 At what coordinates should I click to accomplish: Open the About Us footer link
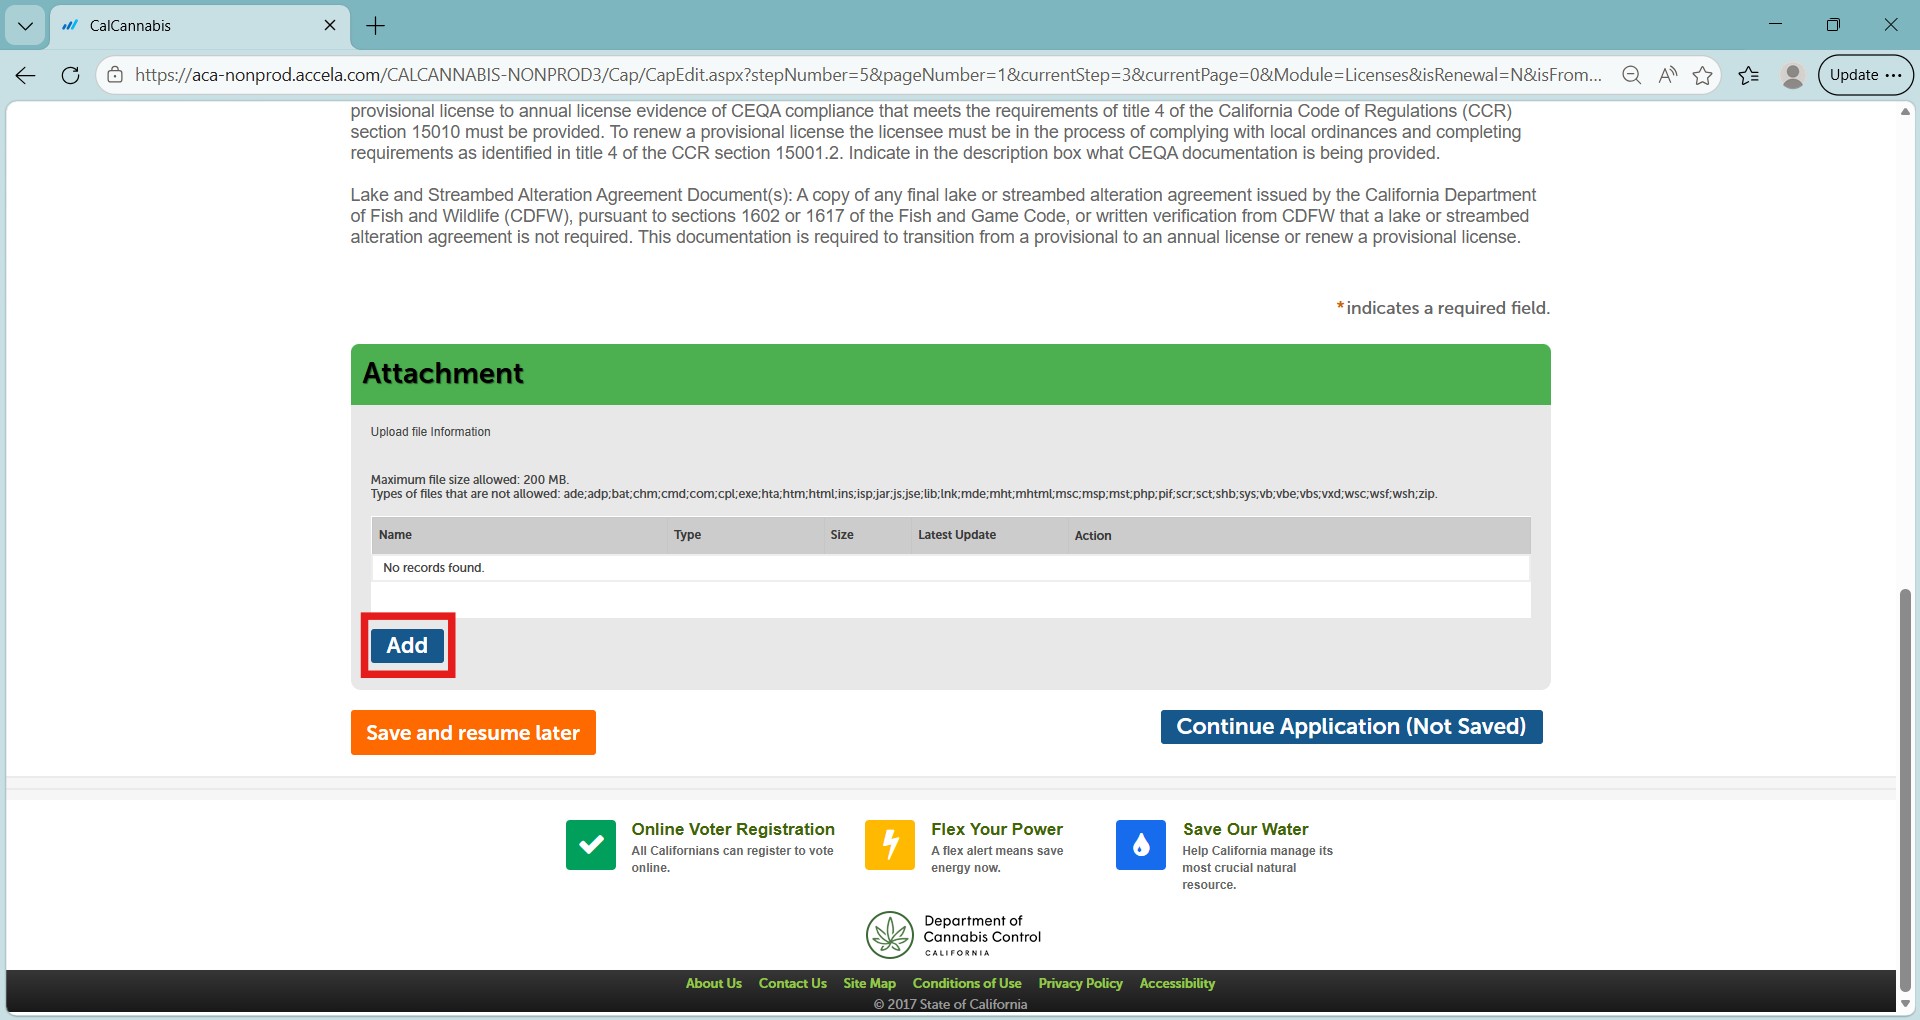714,984
